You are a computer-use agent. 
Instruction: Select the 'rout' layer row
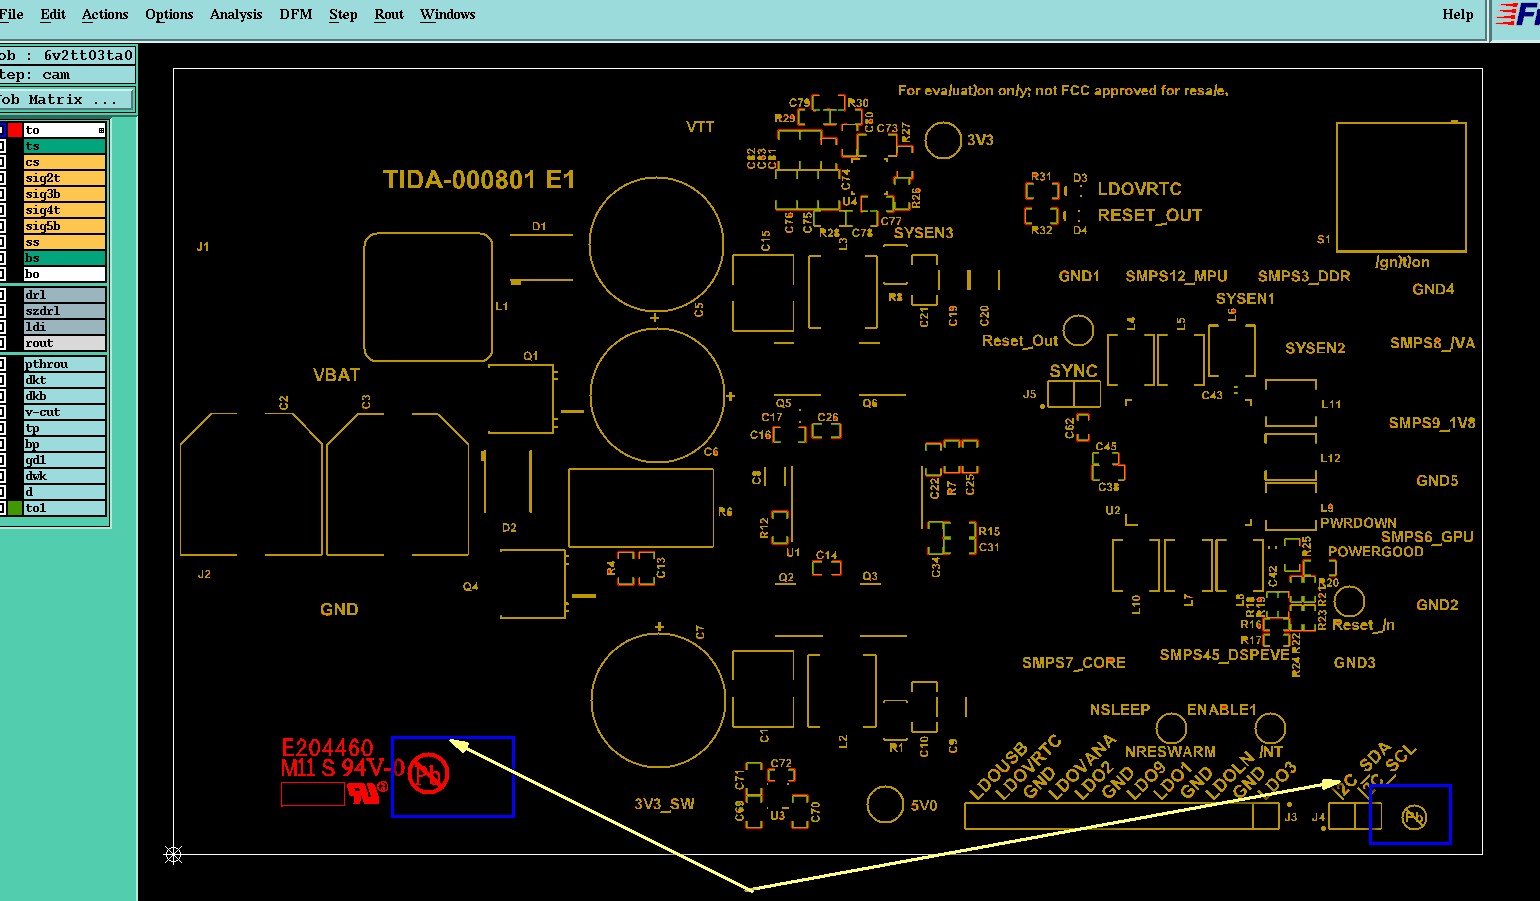(64, 343)
